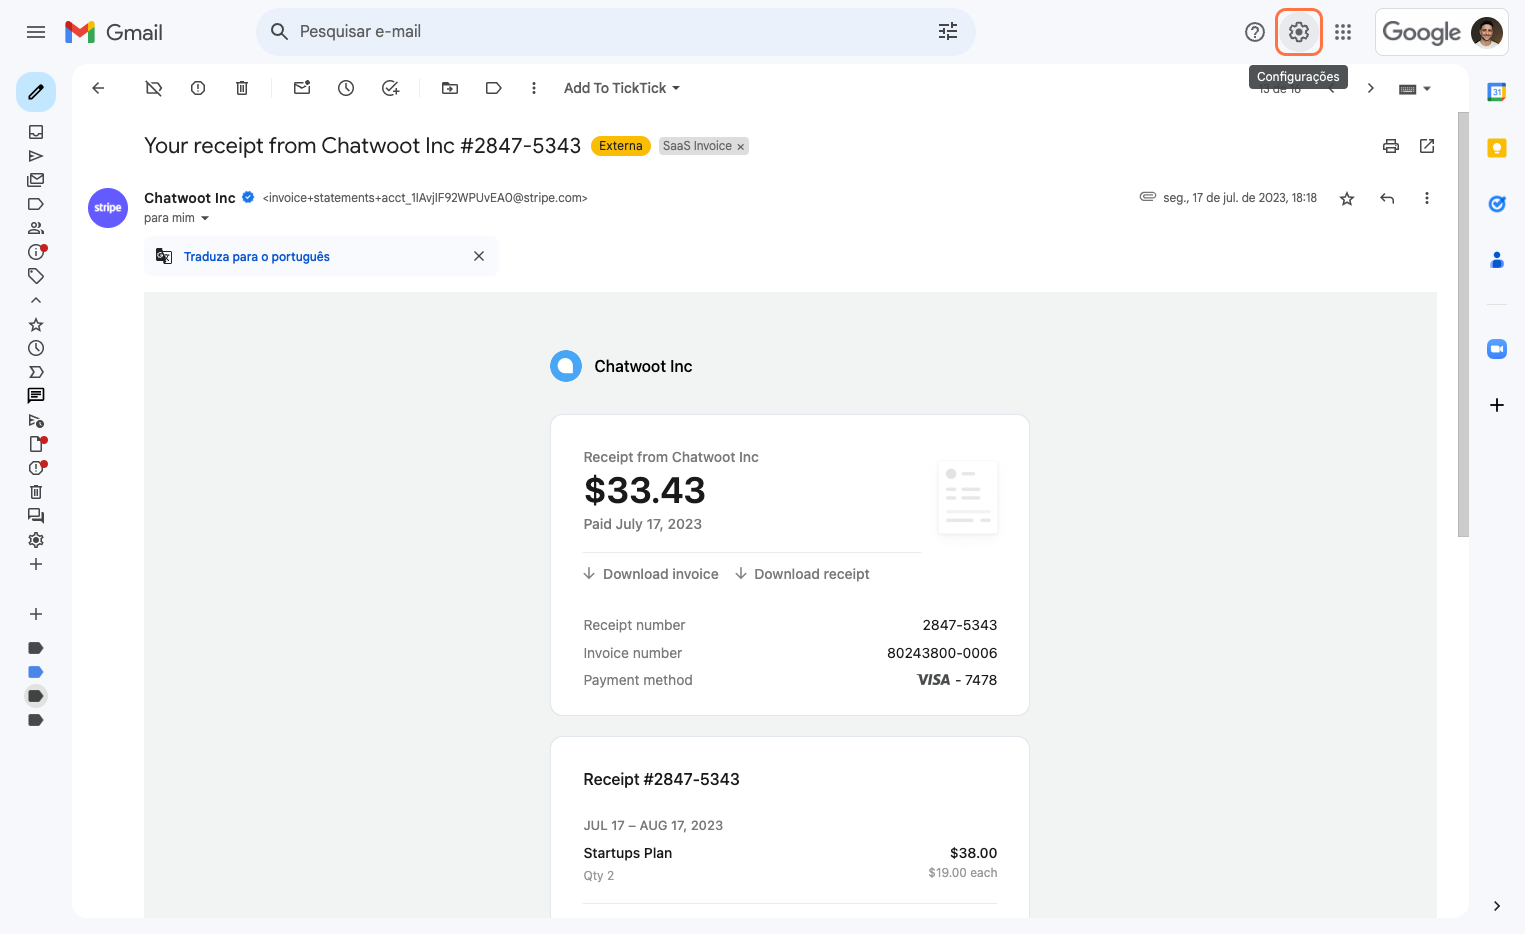Open Sent mail in the sidebar
This screenshot has width=1525, height=934.
tap(36, 156)
